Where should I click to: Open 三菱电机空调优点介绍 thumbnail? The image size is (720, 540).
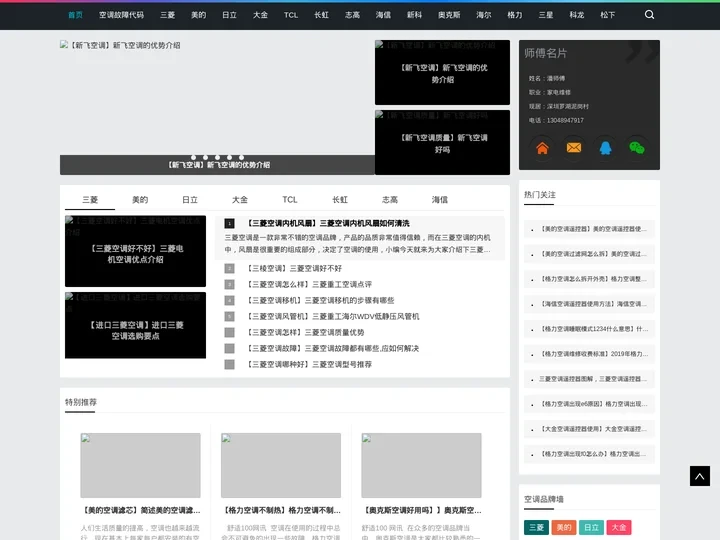[135, 251]
